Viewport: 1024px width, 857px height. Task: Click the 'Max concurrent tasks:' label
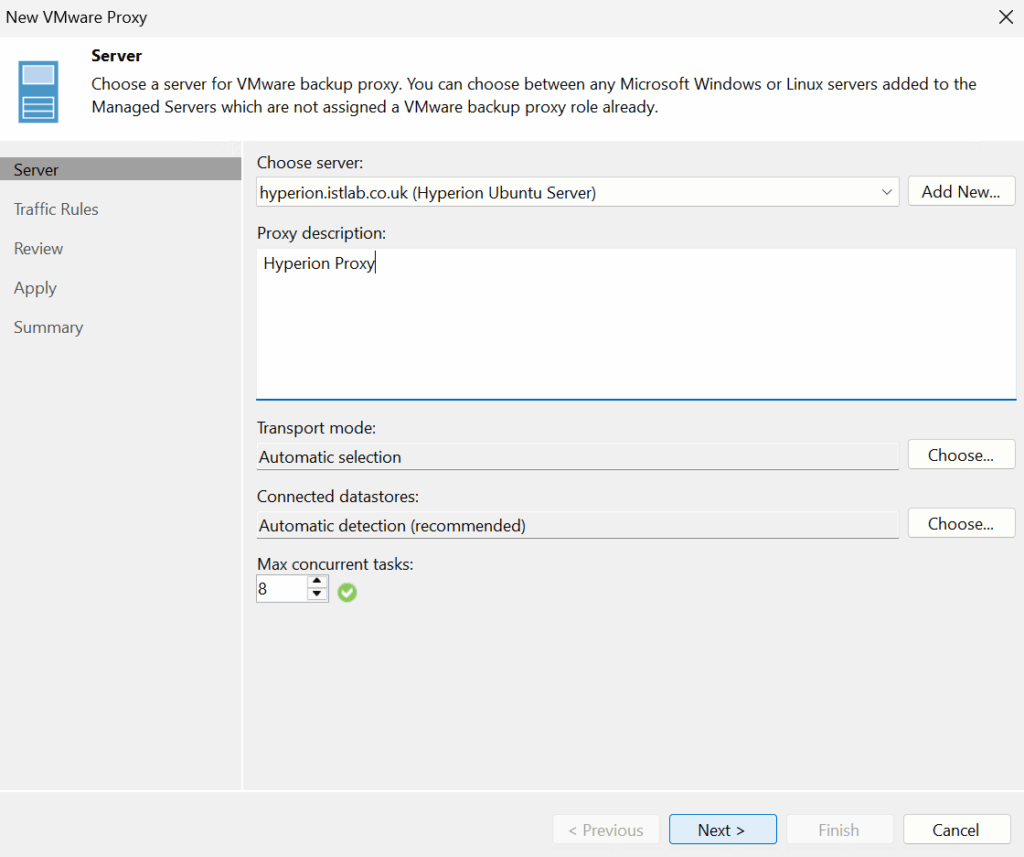click(335, 564)
